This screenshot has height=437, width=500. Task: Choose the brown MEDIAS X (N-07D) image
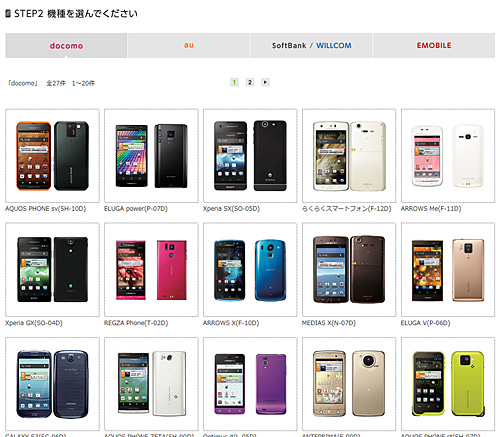tap(349, 270)
